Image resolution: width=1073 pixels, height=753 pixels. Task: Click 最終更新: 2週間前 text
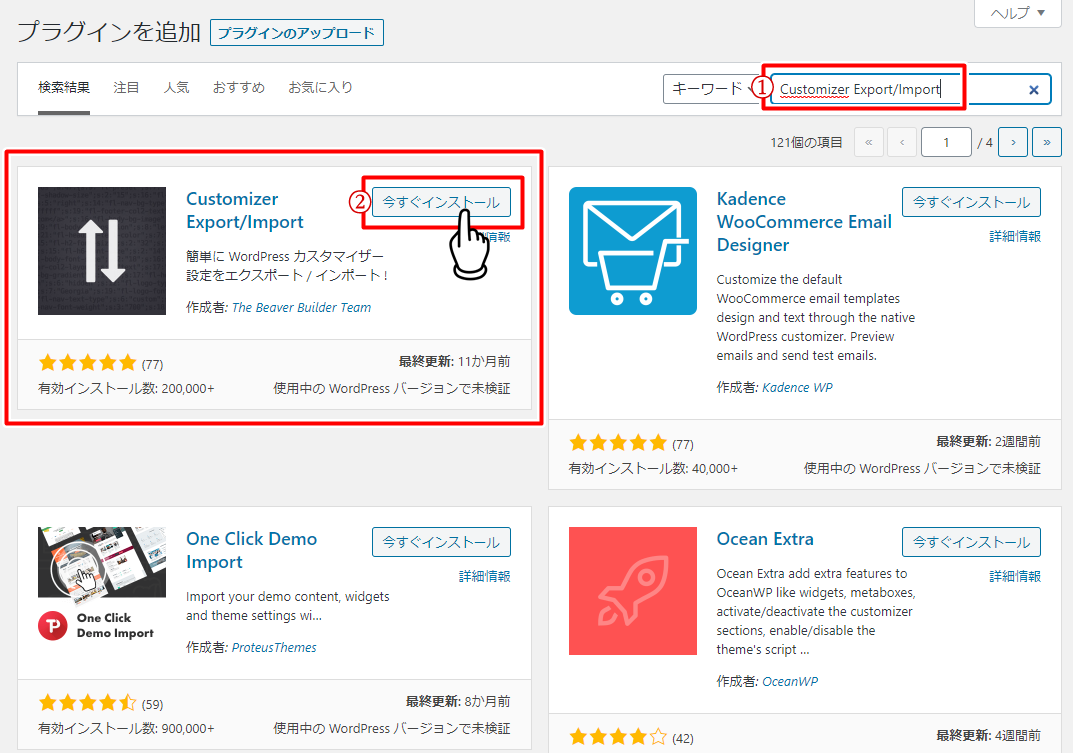coord(988,442)
